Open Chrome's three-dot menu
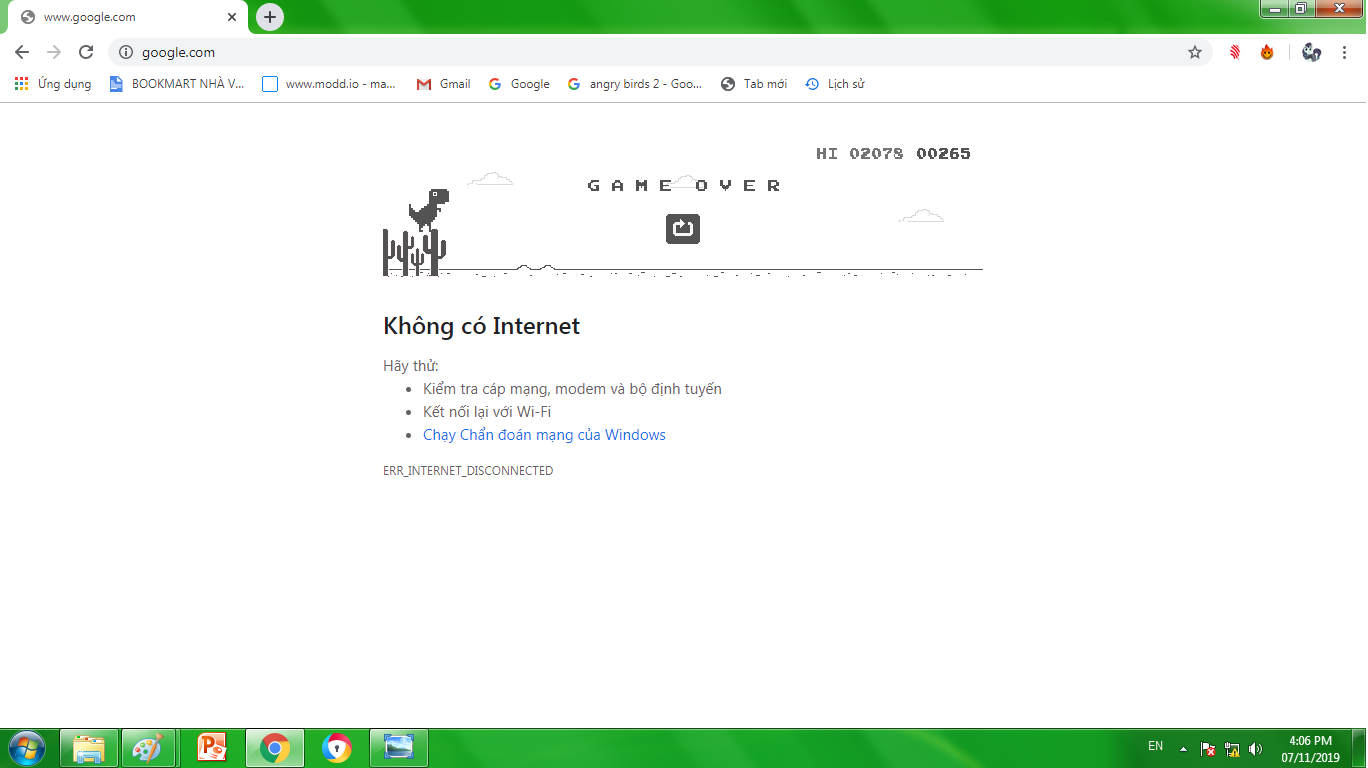Screen dimensions: 1368x768 pos(1344,52)
